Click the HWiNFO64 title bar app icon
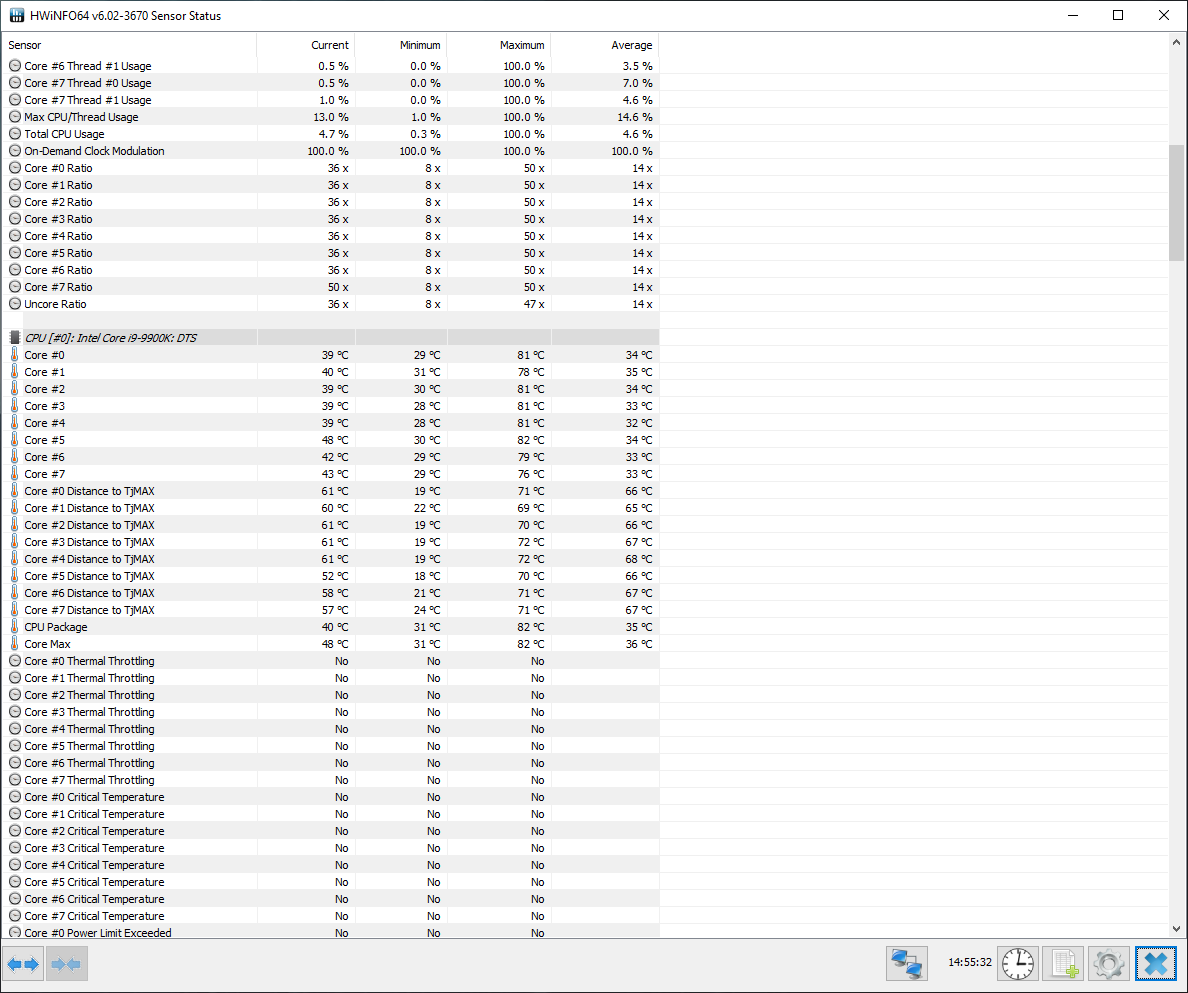This screenshot has height=993, width=1188. point(16,15)
